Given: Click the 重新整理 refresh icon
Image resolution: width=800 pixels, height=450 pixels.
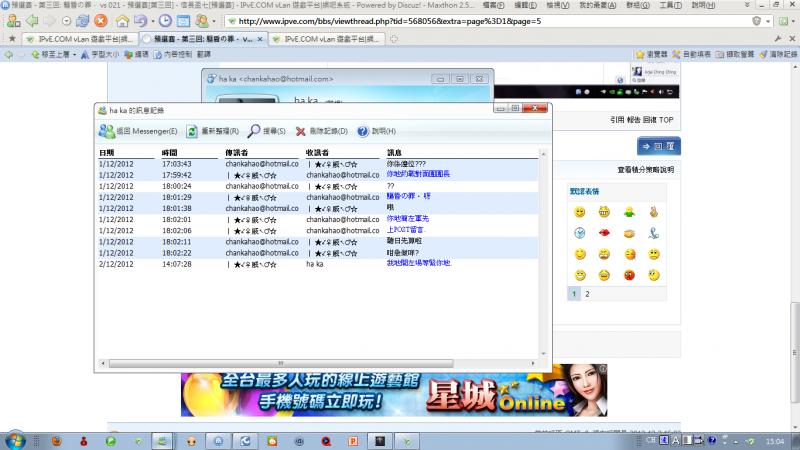Looking at the screenshot, I should click(192, 131).
